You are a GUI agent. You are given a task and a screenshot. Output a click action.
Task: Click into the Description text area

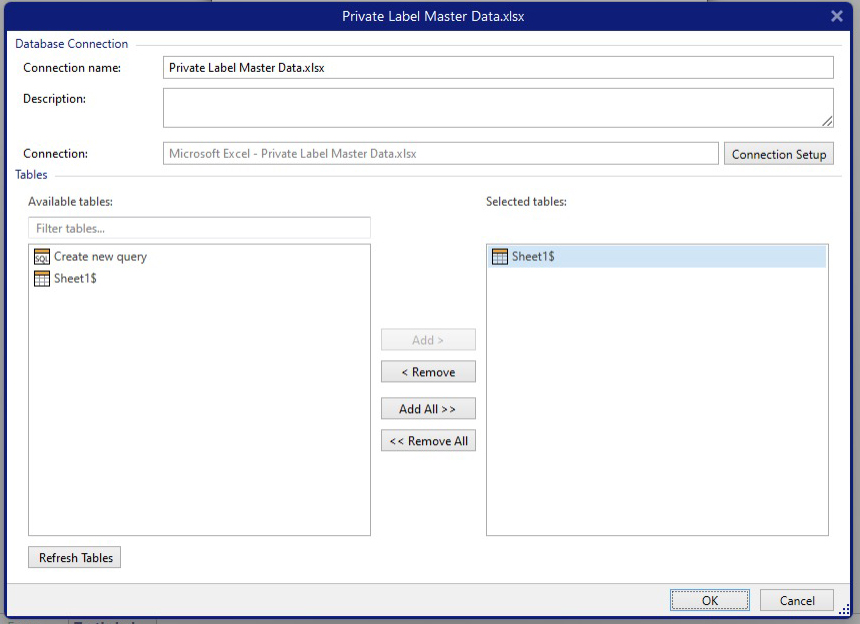[x=498, y=108]
